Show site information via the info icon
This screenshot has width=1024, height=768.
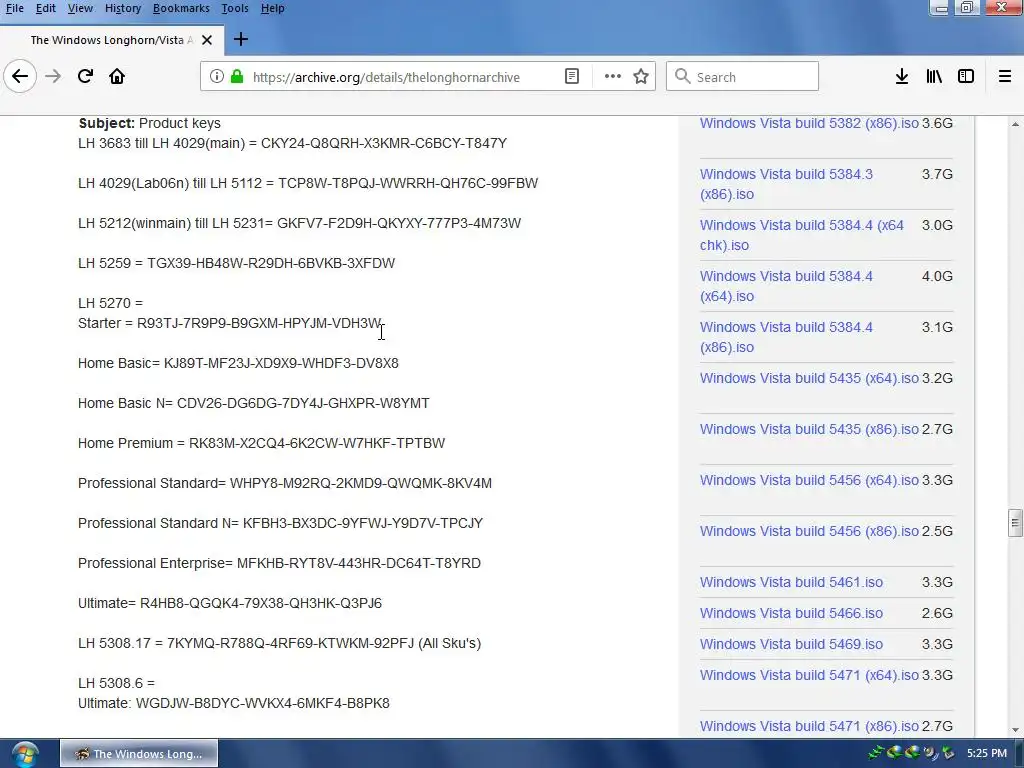click(216, 76)
